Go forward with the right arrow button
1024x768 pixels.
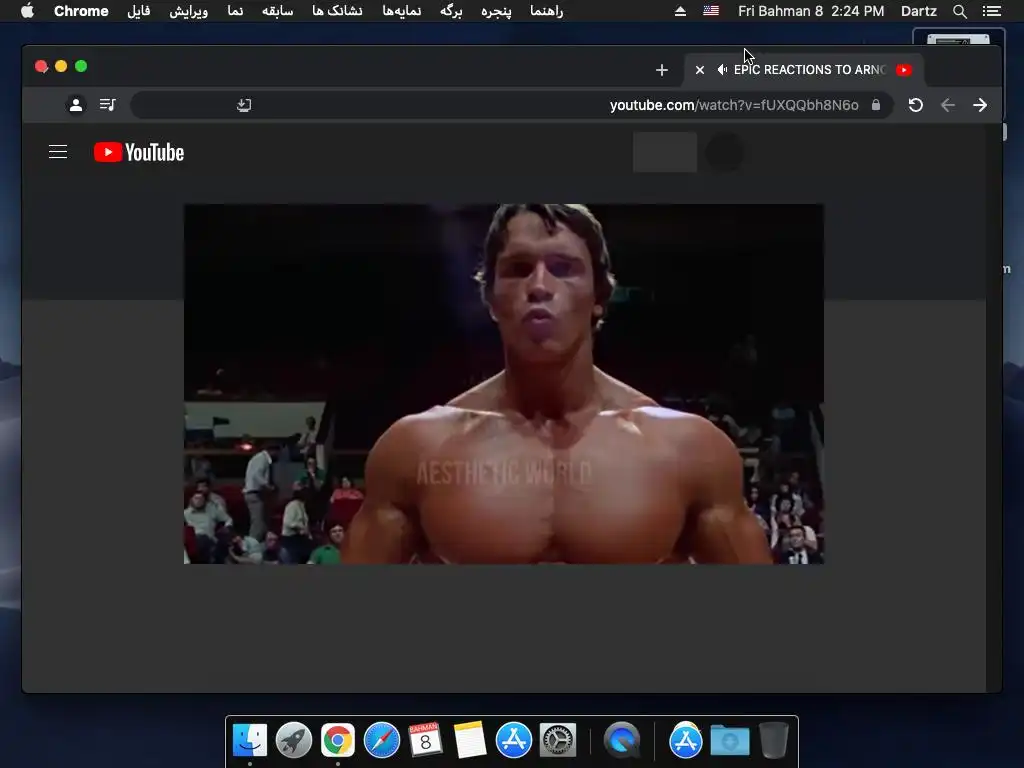(x=980, y=105)
